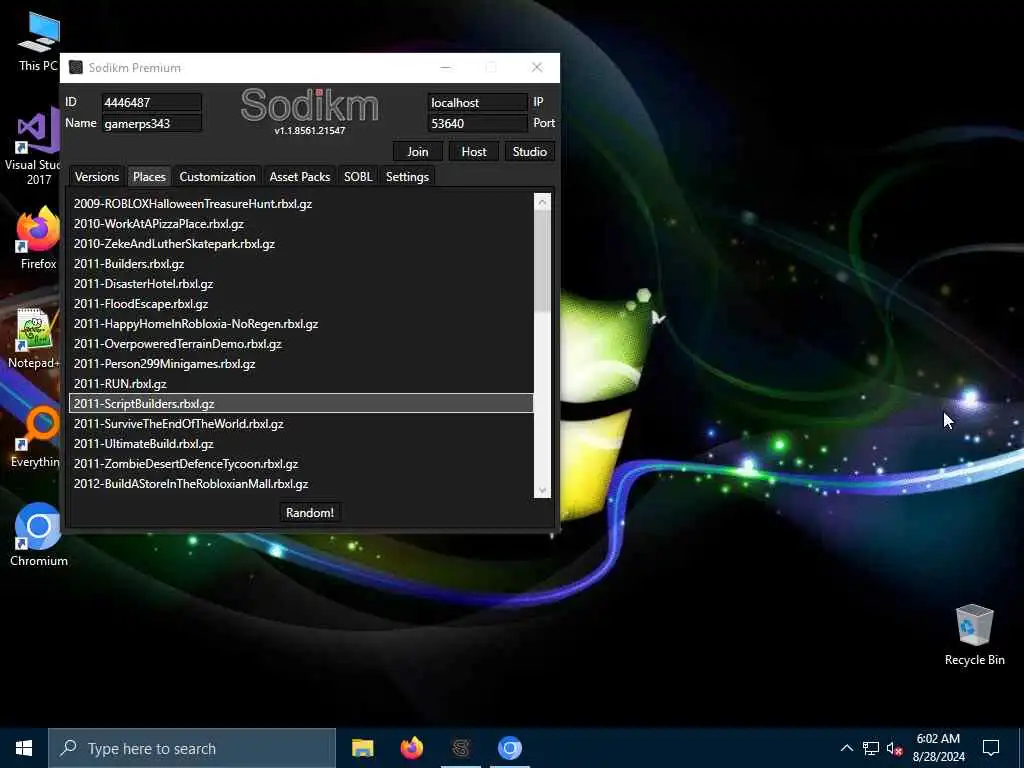
Task: Open the Customization tab
Action: click(x=217, y=177)
